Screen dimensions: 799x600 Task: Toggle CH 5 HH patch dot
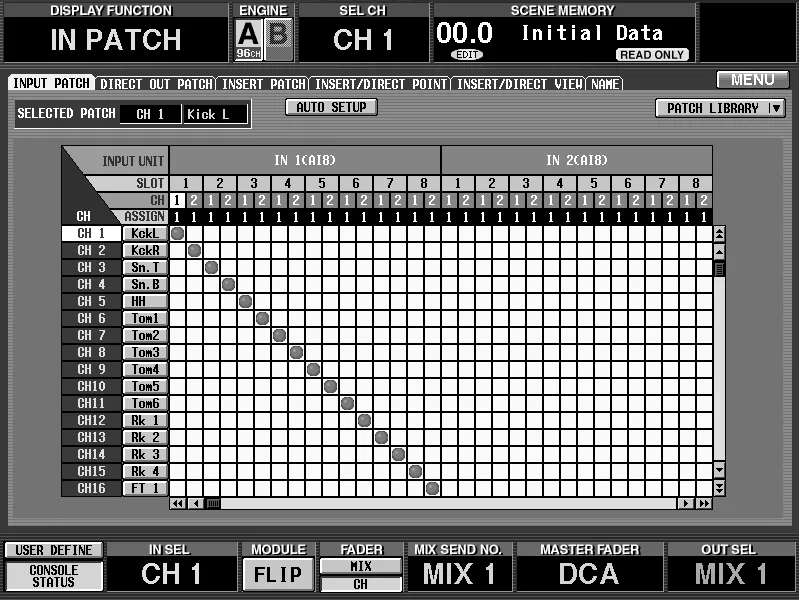(245, 301)
